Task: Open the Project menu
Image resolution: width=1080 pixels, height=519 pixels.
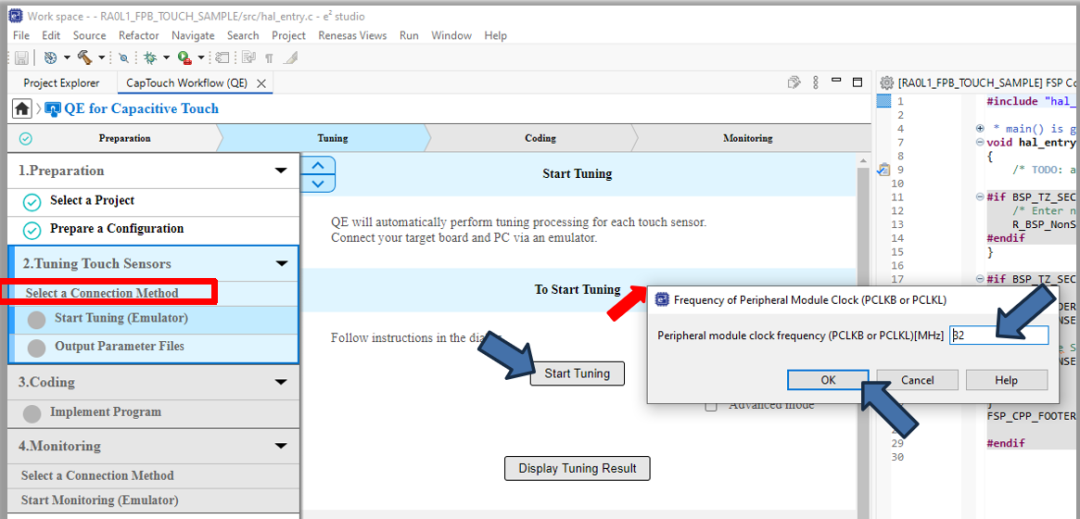Action: (x=289, y=35)
